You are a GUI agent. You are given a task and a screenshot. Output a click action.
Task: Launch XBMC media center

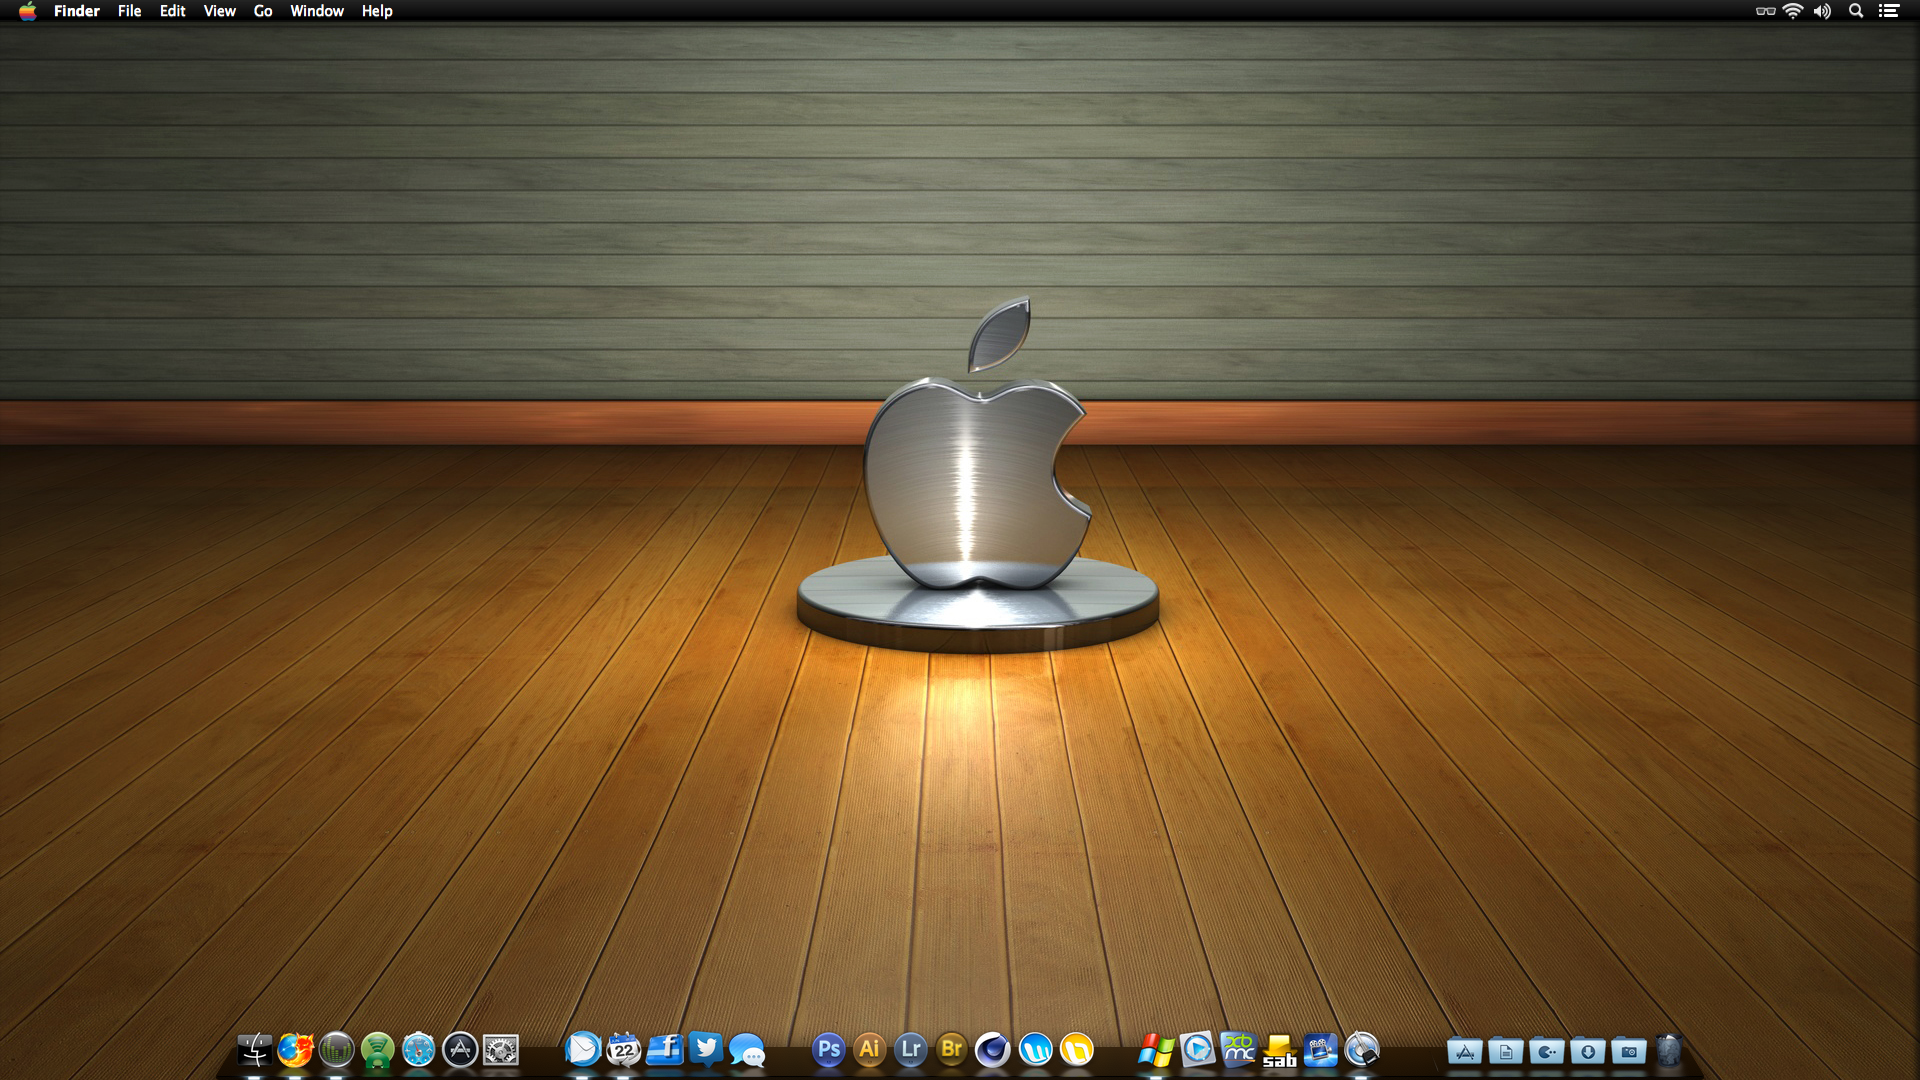[x=1238, y=1050]
